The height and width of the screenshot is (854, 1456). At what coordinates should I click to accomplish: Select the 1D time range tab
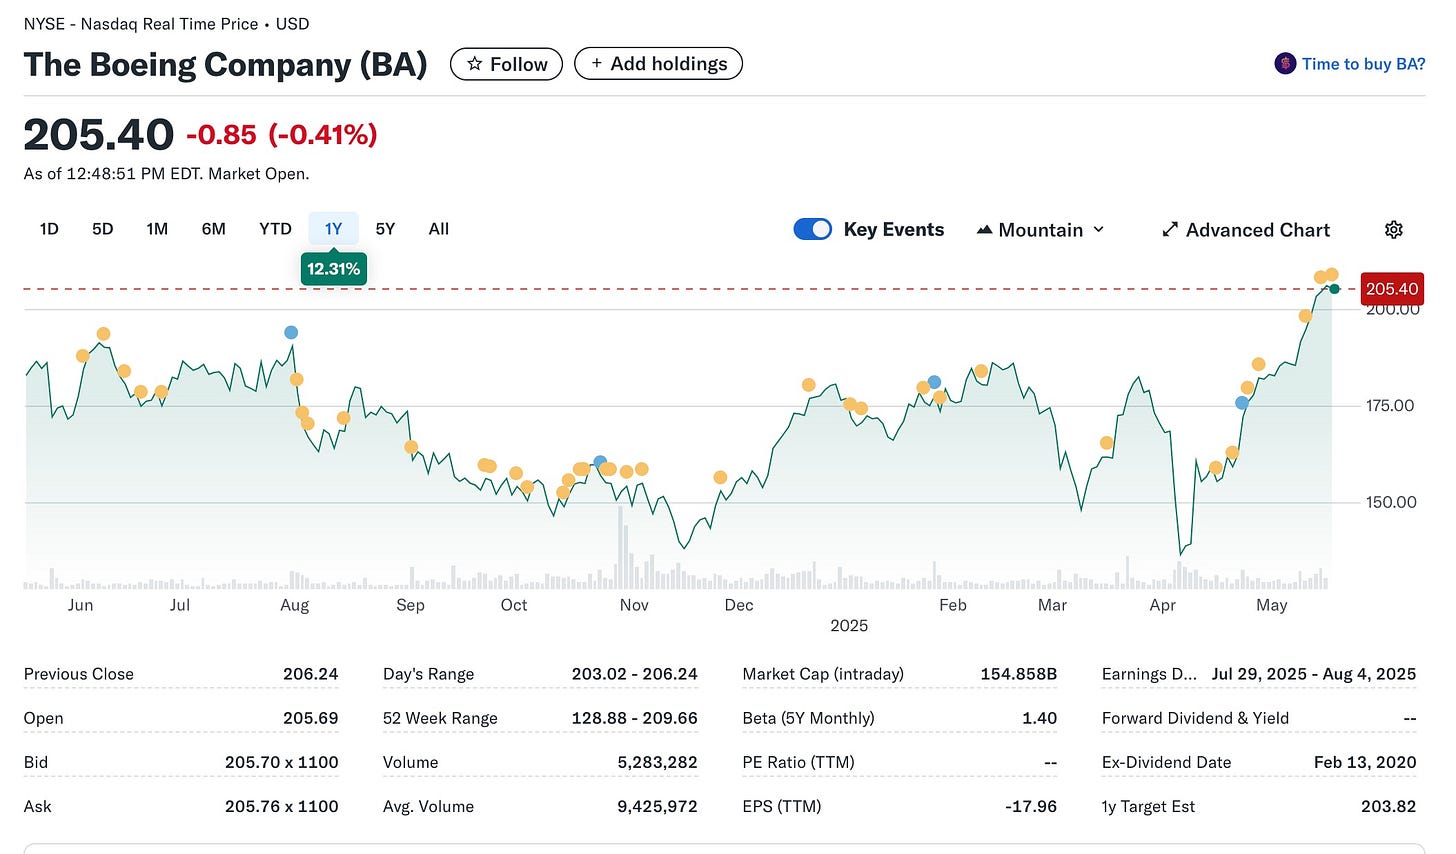click(x=49, y=229)
